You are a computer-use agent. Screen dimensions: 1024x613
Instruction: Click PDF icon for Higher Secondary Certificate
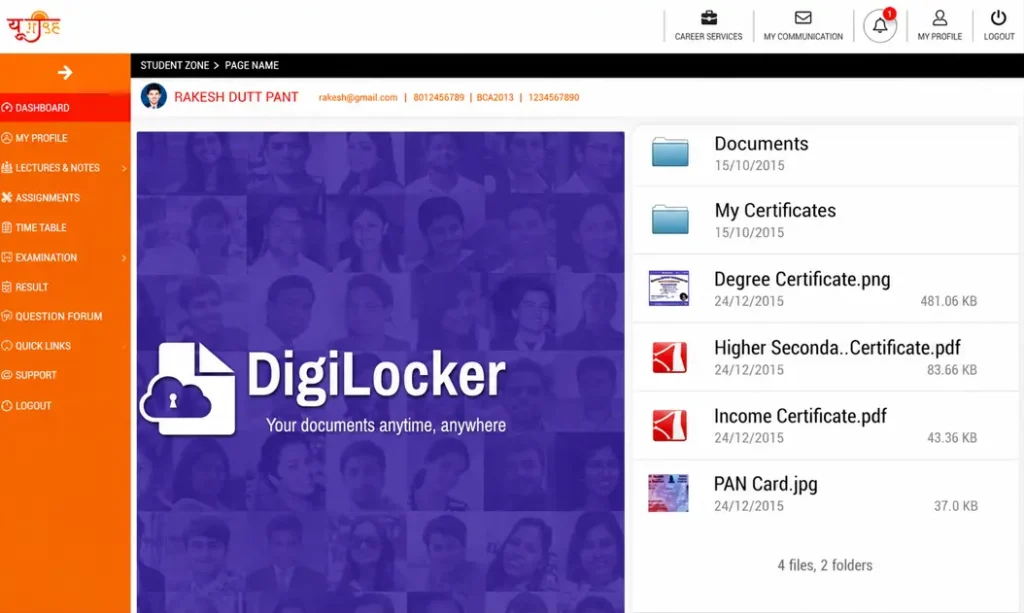(669, 357)
